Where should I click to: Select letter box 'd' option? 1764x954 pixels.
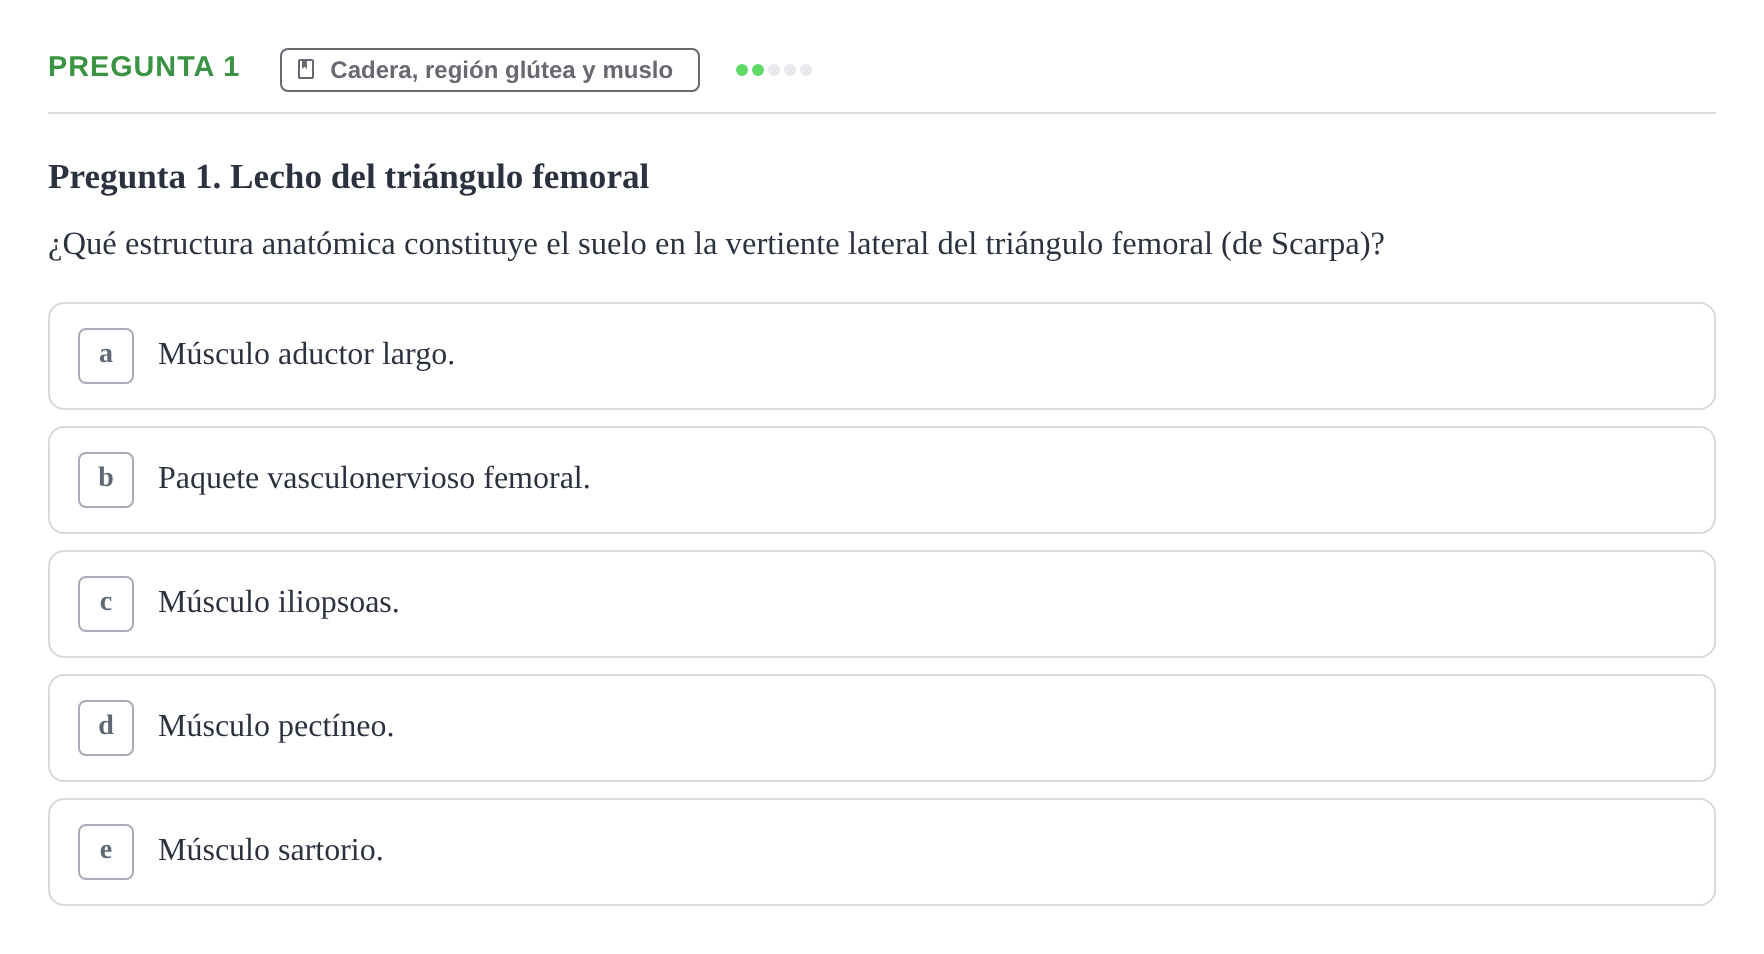point(106,728)
